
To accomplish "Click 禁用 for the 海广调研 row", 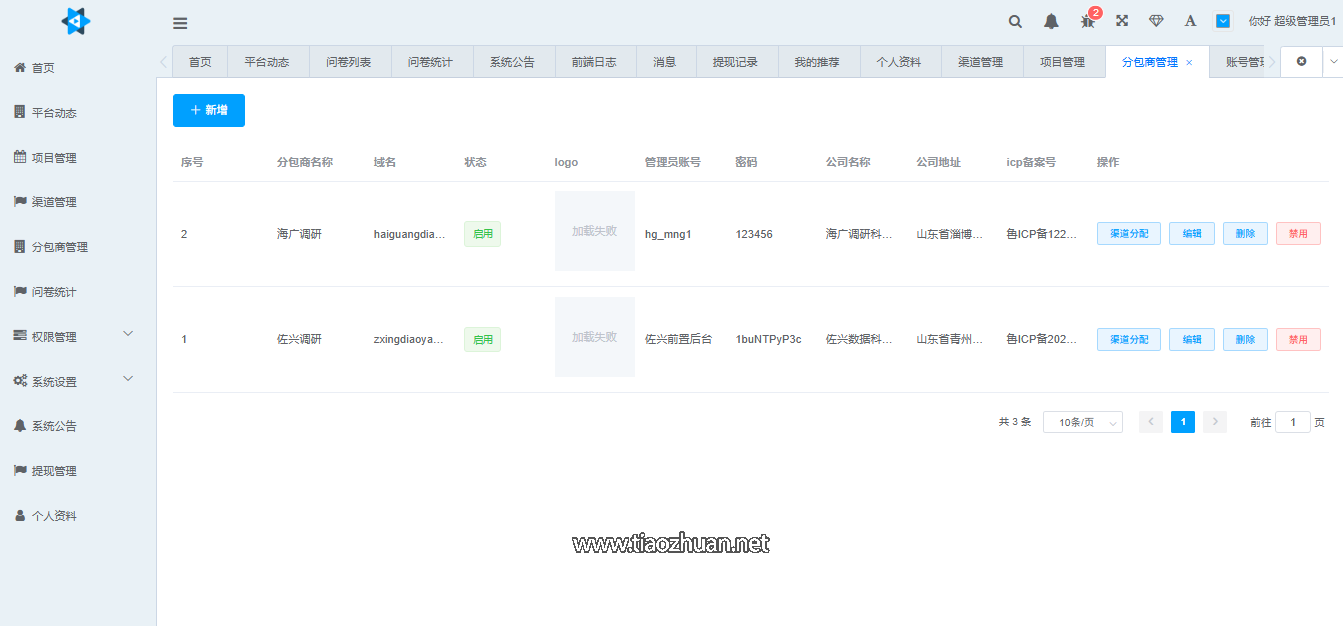I will [x=1298, y=234].
